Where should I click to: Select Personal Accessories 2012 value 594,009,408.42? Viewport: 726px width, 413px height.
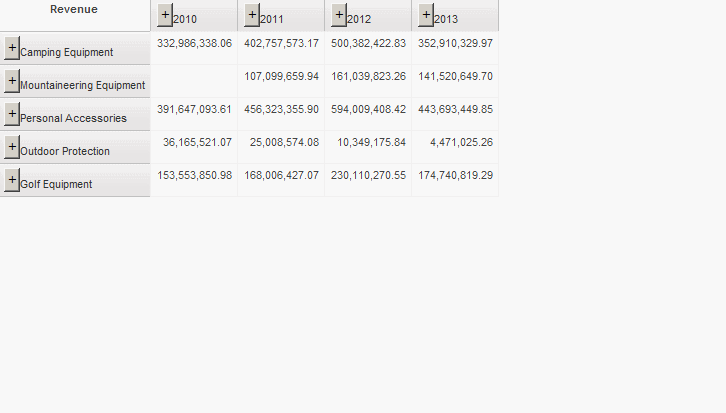368,110
